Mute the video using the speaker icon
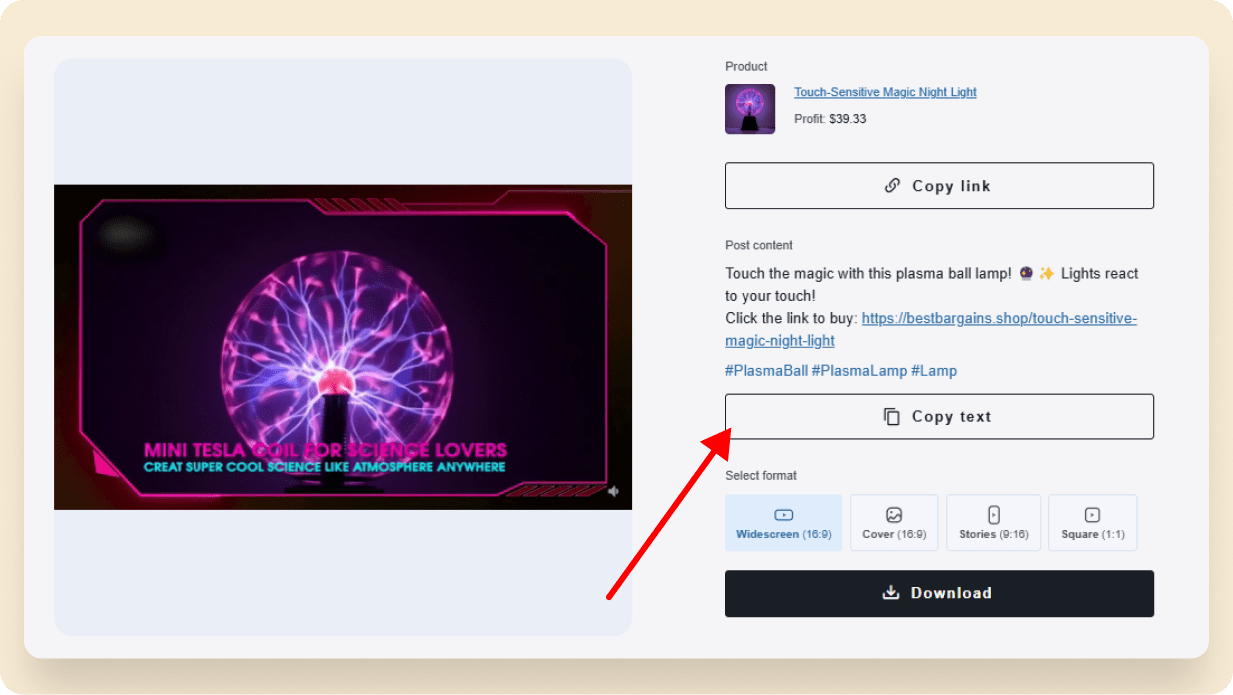Screen dimensions: 1233x695 pyautogui.click(x=613, y=491)
